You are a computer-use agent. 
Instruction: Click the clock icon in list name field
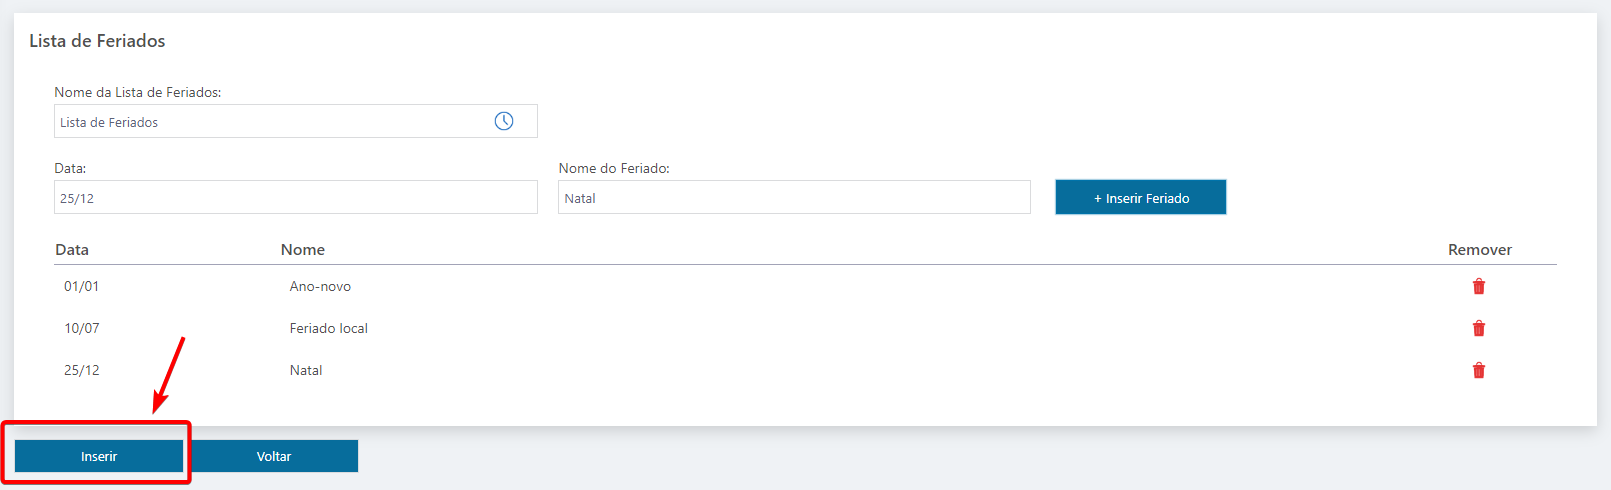click(504, 121)
